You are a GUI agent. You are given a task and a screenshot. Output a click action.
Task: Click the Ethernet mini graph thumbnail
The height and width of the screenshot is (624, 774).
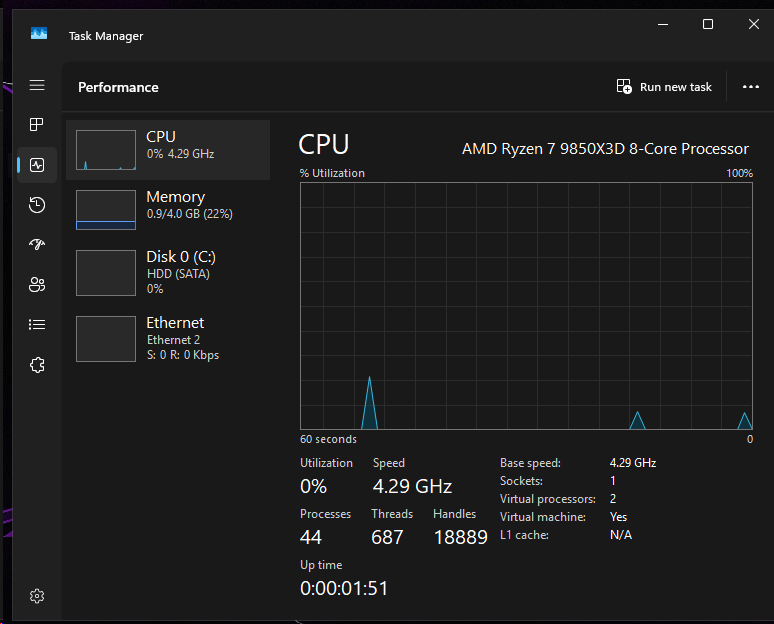[x=106, y=339]
